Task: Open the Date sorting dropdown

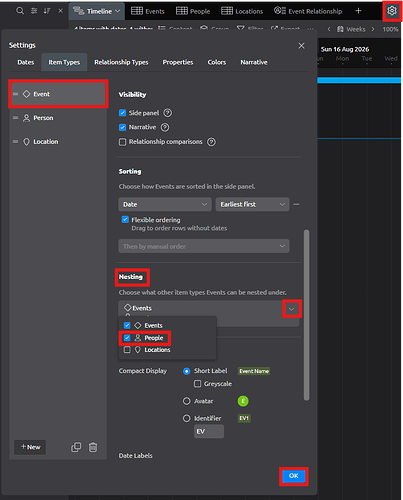Action: click(165, 204)
